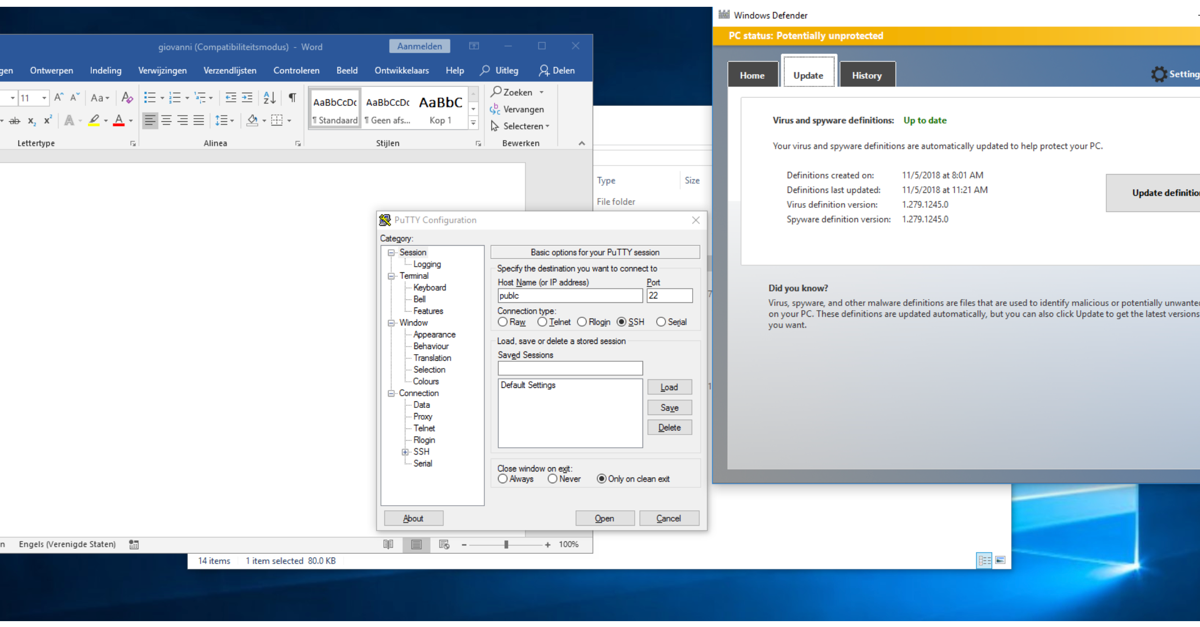Viewport: 1200px width, 627px height.
Task: Clear all formatting in Word
Action: (x=127, y=98)
